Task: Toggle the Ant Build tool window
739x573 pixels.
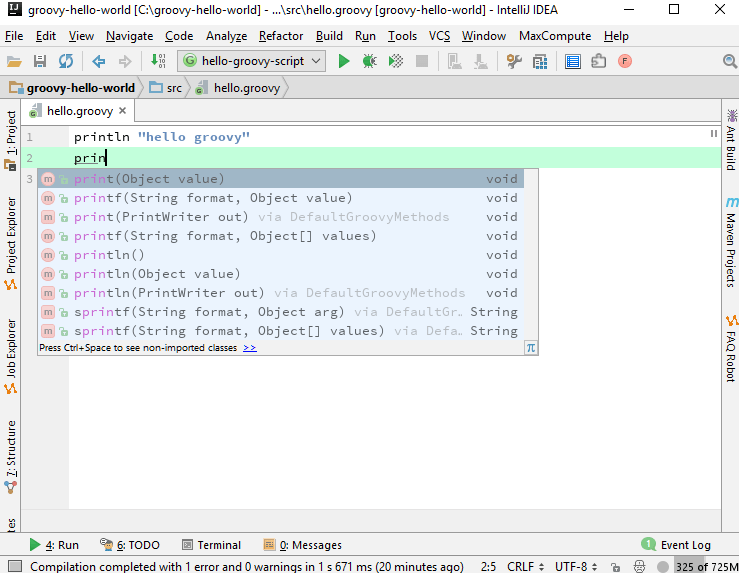Action: (731, 140)
